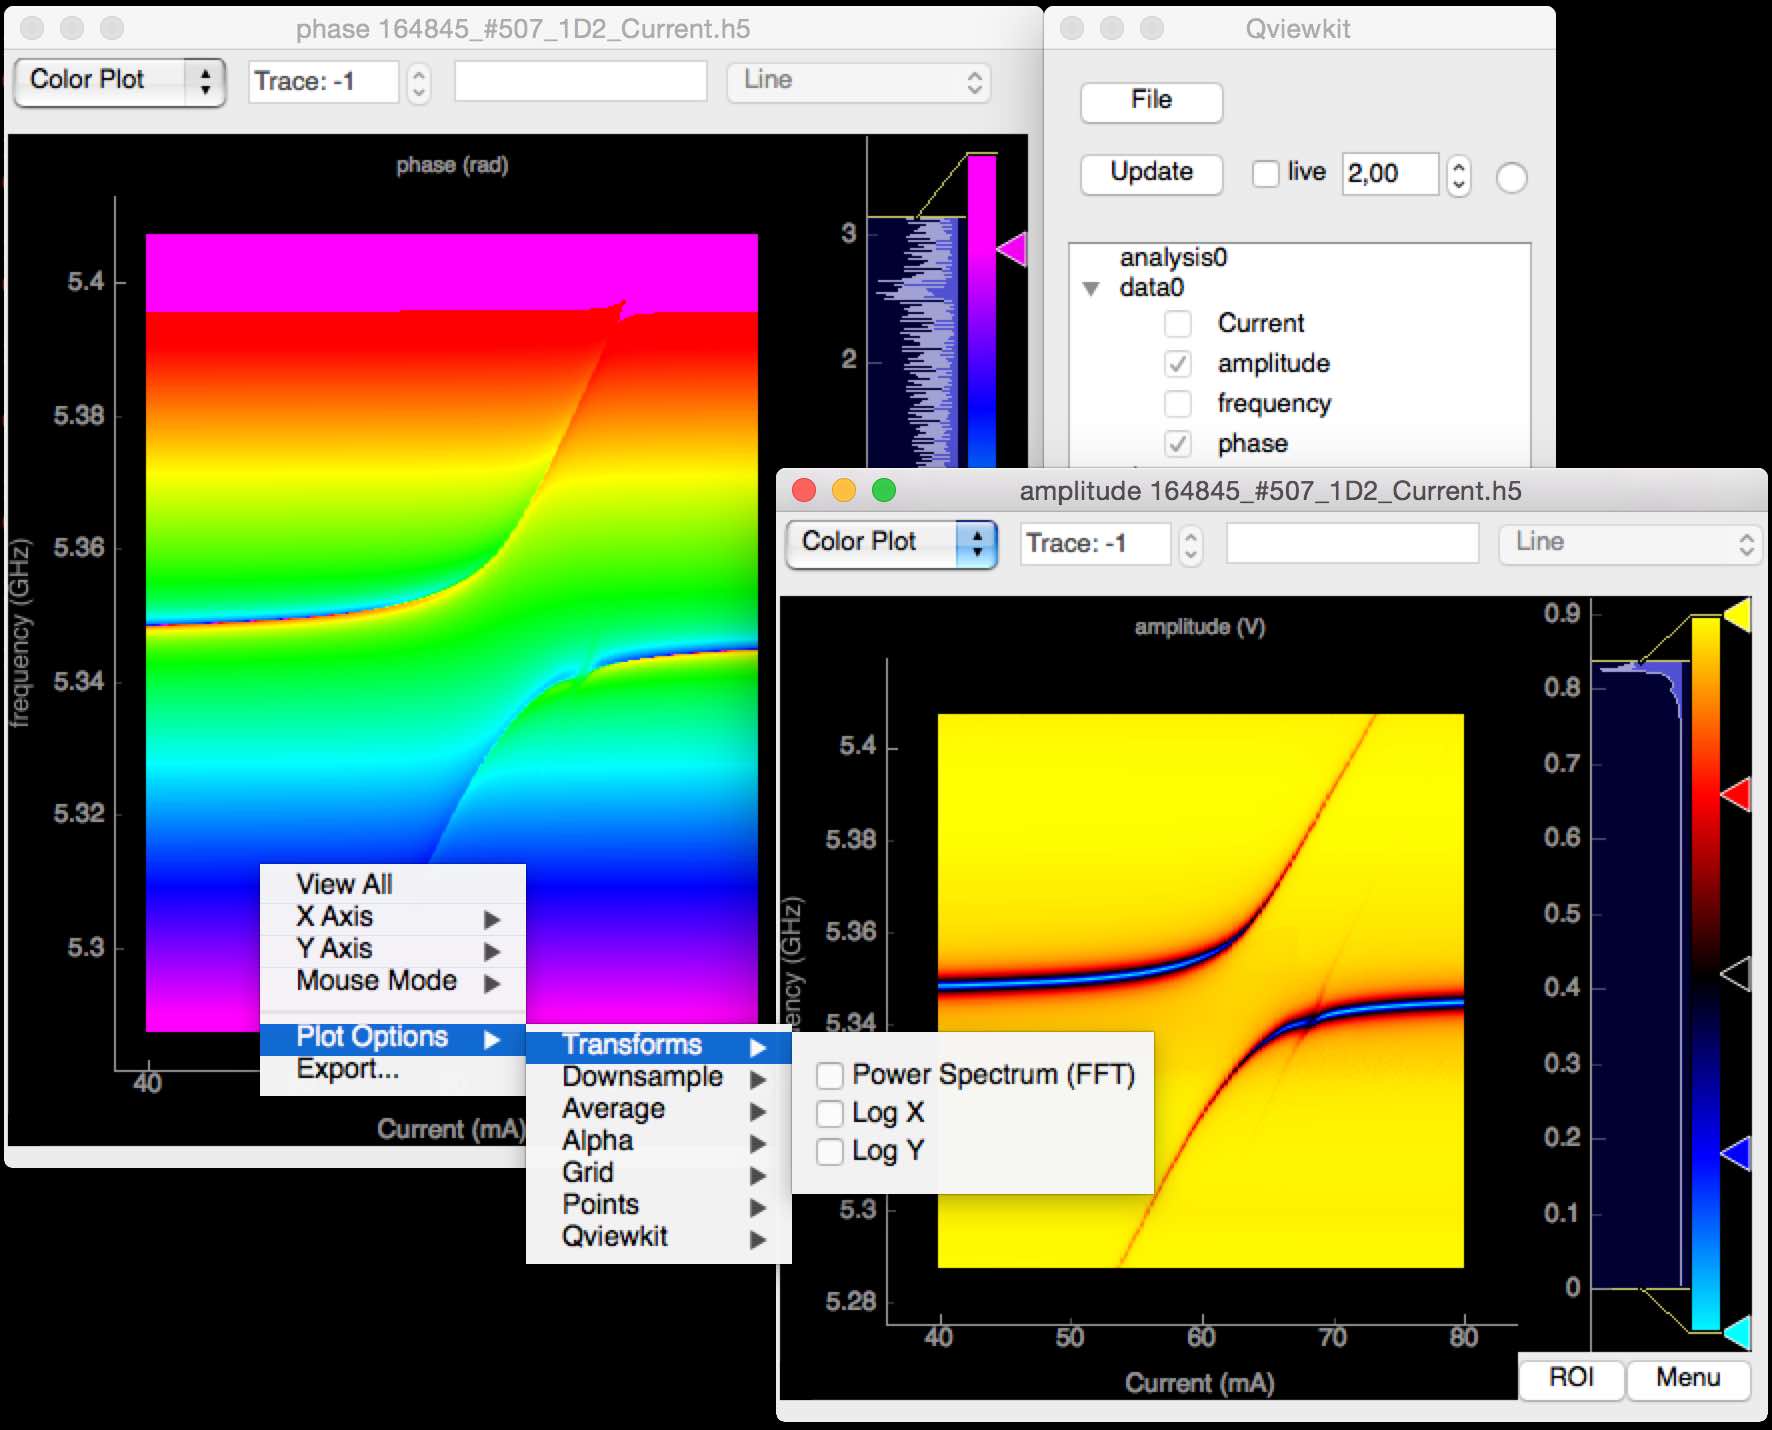This screenshot has width=1772, height=1430.
Task: Minimize the amplitude window with yellow button
Action: [844, 490]
